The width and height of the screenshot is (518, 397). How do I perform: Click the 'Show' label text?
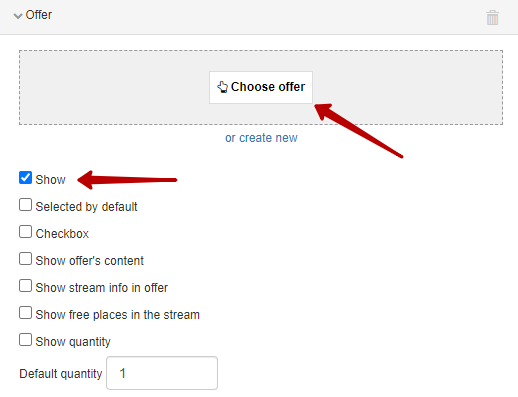(51, 180)
